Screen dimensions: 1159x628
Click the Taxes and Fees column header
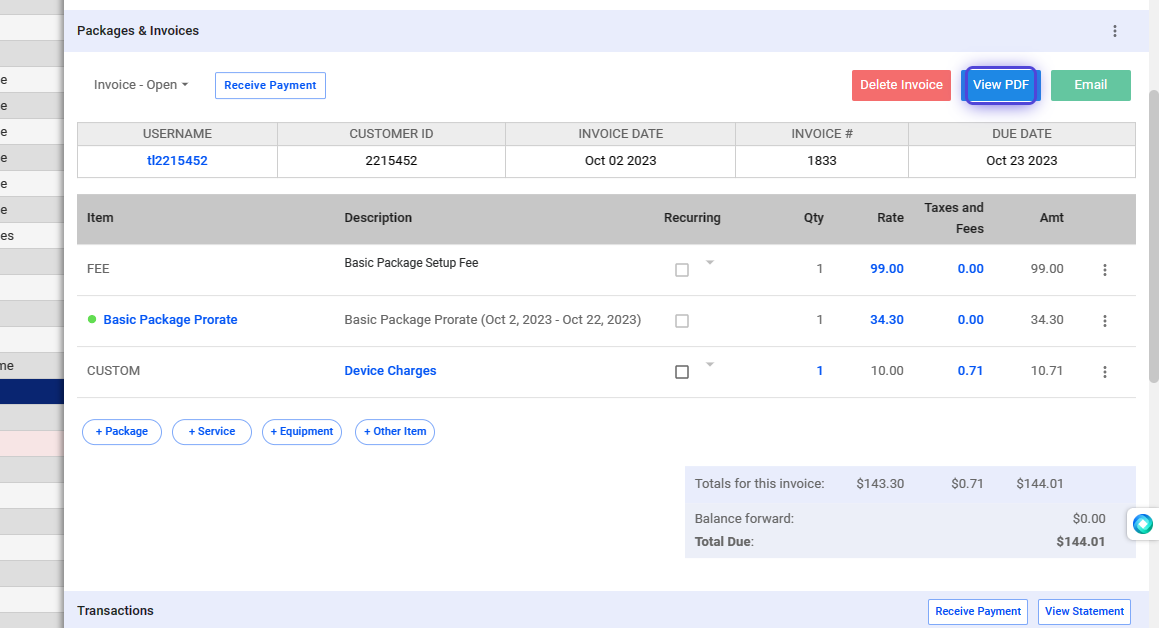click(x=954, y=218)
